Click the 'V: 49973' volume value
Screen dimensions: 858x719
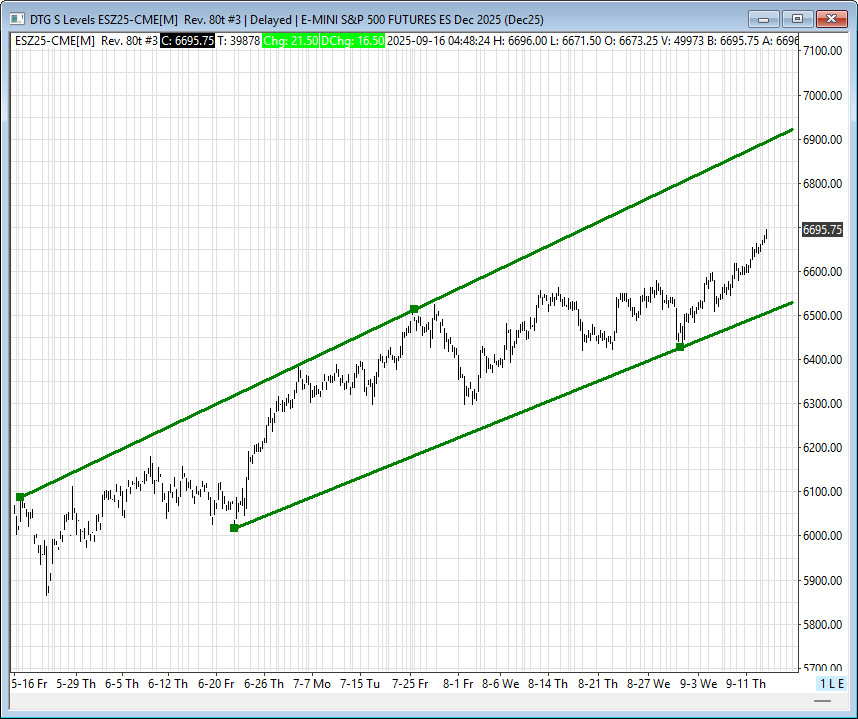pyautogui.click(x=683, y=41)
